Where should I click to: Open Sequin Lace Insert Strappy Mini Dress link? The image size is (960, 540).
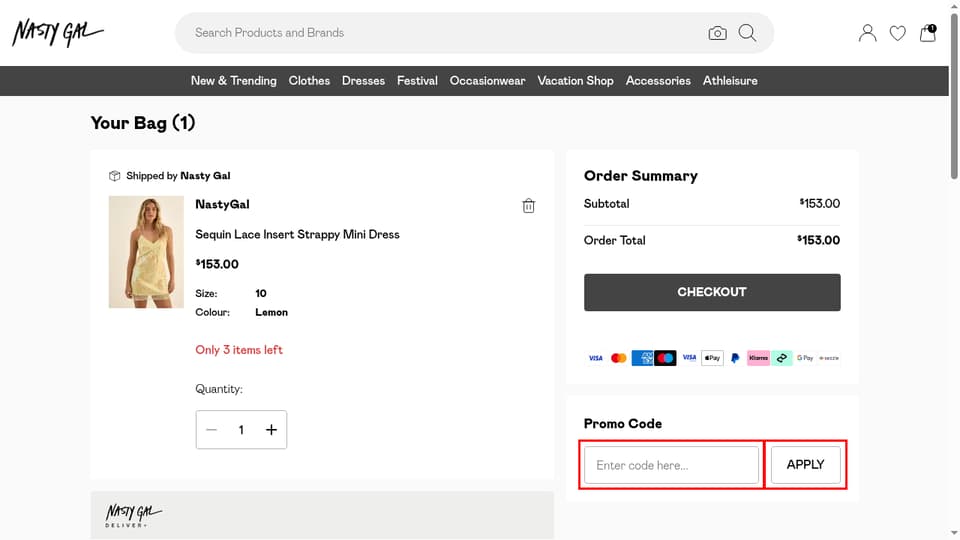point(297,234)
